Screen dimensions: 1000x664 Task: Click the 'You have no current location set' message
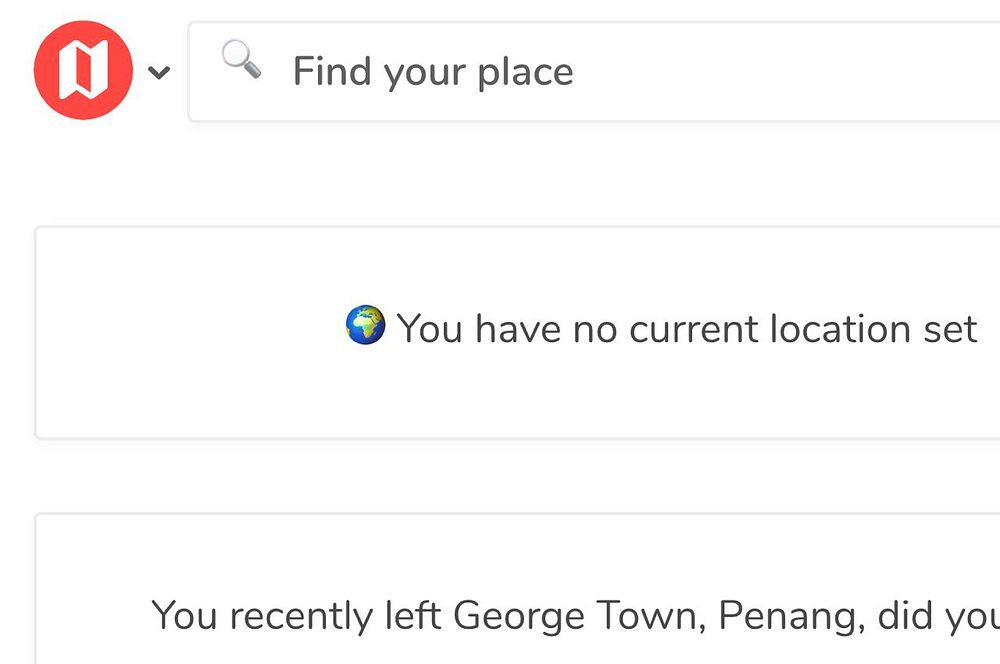tap(686, 329)
